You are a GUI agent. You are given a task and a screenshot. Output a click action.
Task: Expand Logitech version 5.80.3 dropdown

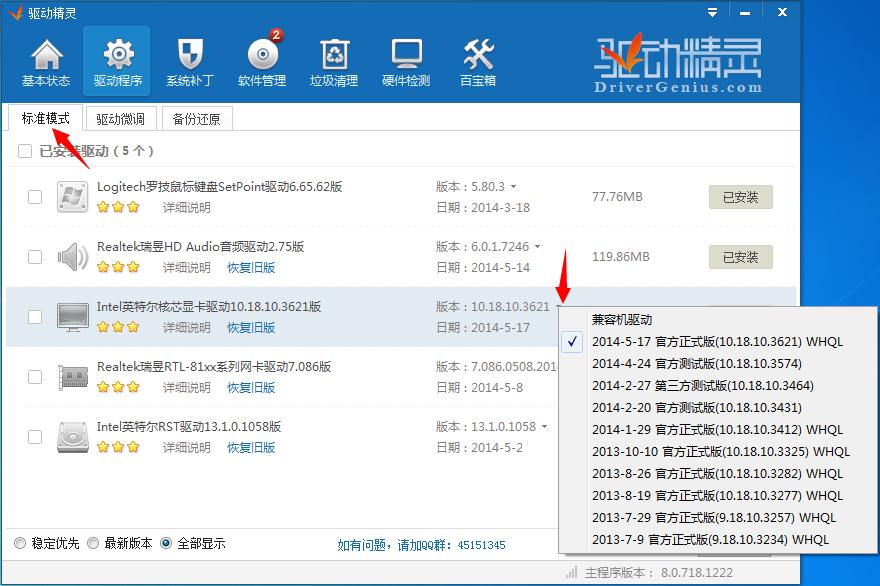coord(514,187)
